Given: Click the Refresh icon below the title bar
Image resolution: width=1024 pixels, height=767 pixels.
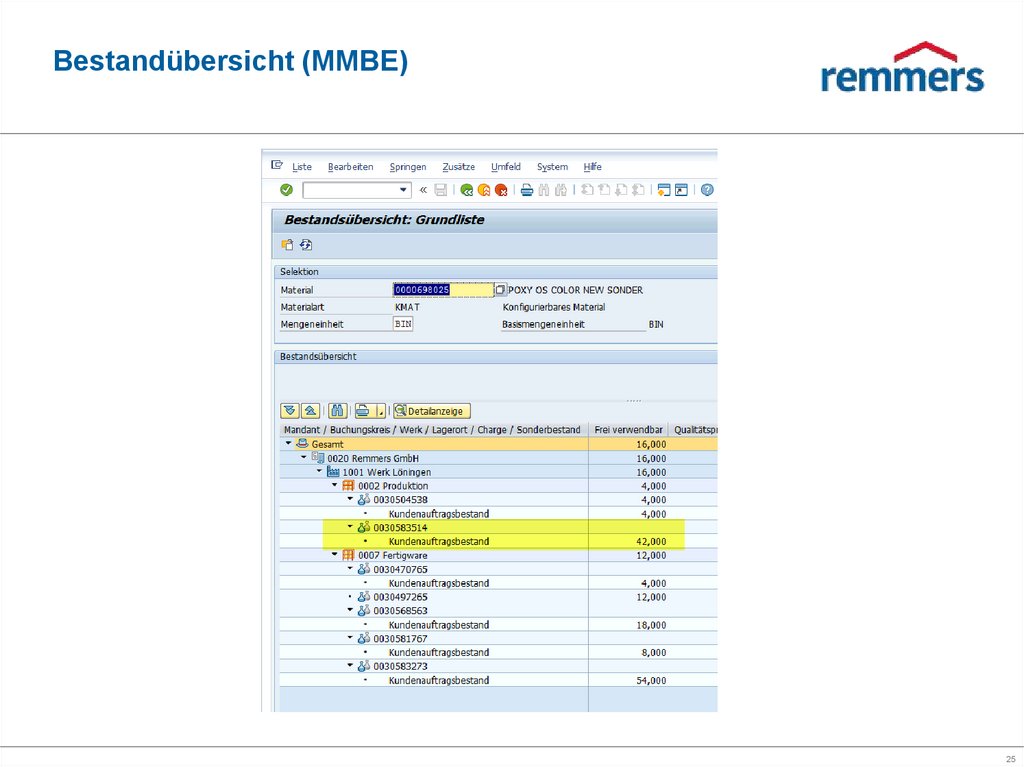Looking at the screenshot, I should [305, 244].
